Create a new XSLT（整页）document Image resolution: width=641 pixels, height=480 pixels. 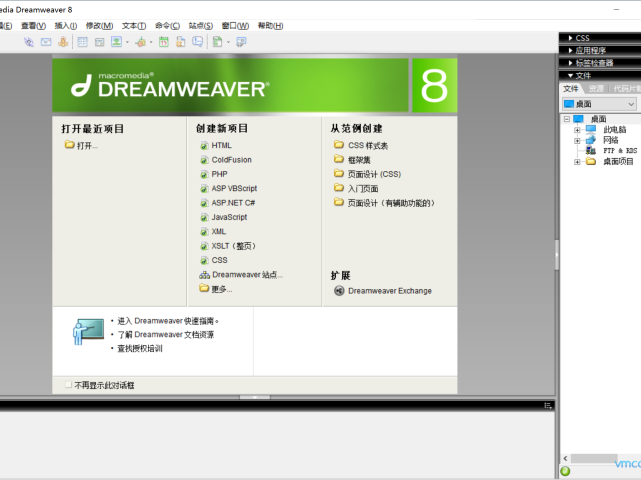click(x=233, y=246)
